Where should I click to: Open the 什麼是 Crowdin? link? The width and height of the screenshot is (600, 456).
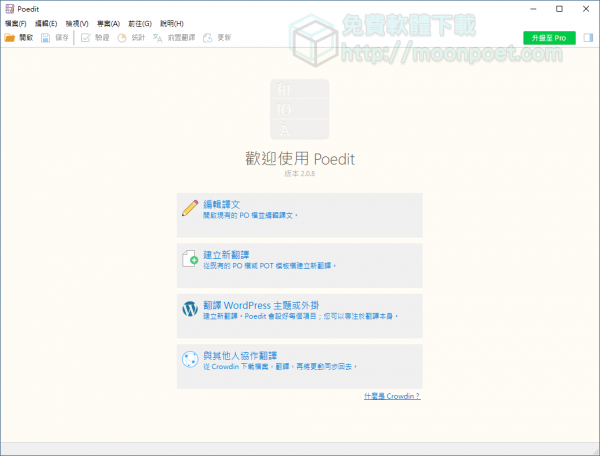(x=392, y=396)
